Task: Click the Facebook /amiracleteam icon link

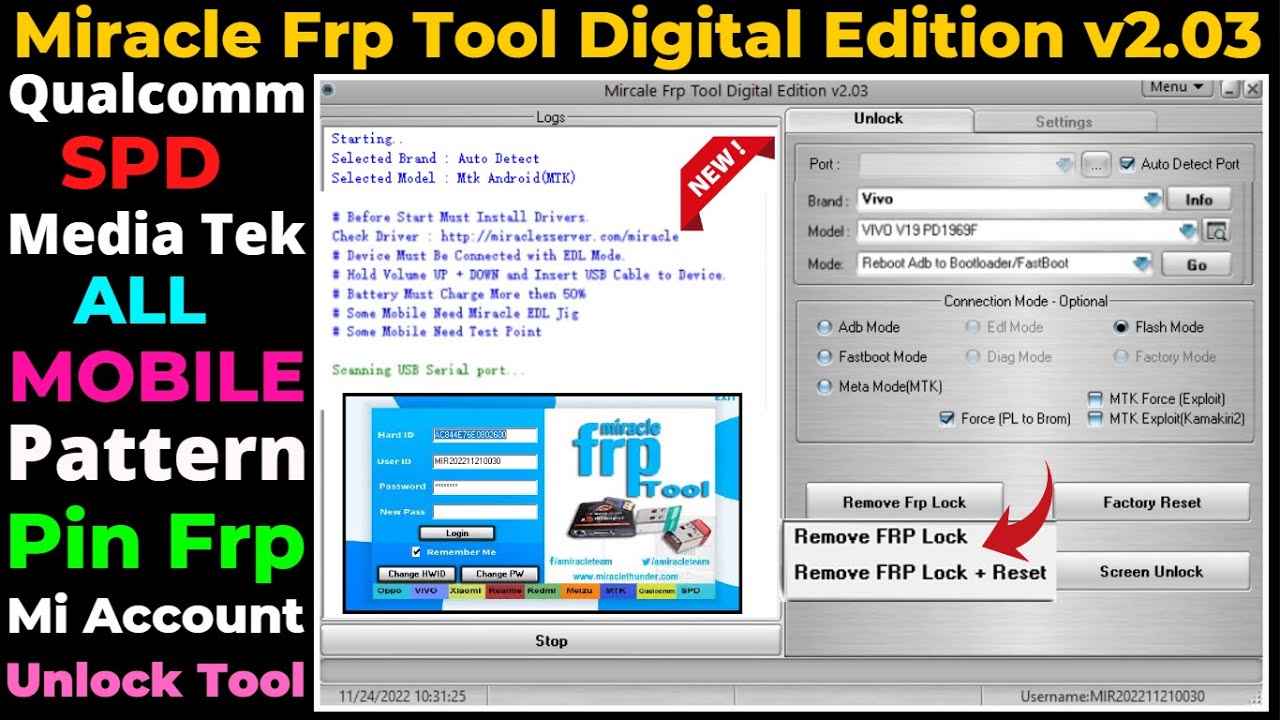Action: coord(582,562)
